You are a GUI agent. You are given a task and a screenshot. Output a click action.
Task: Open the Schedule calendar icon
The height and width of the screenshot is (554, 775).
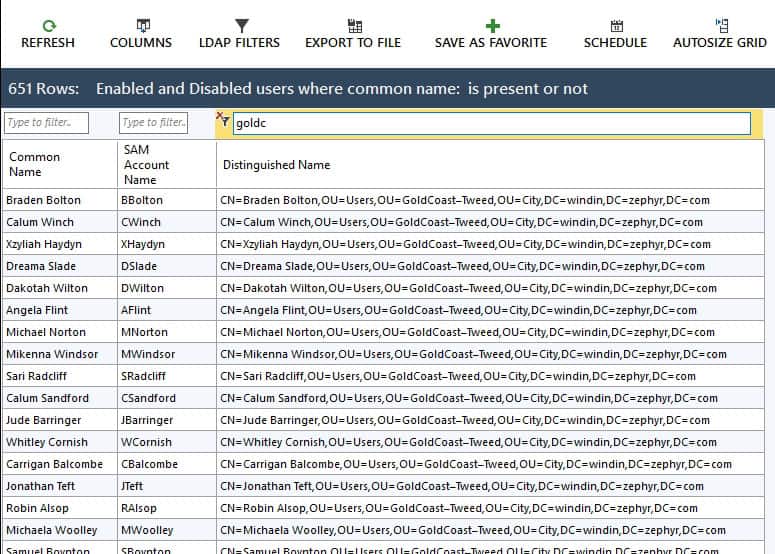616,26
